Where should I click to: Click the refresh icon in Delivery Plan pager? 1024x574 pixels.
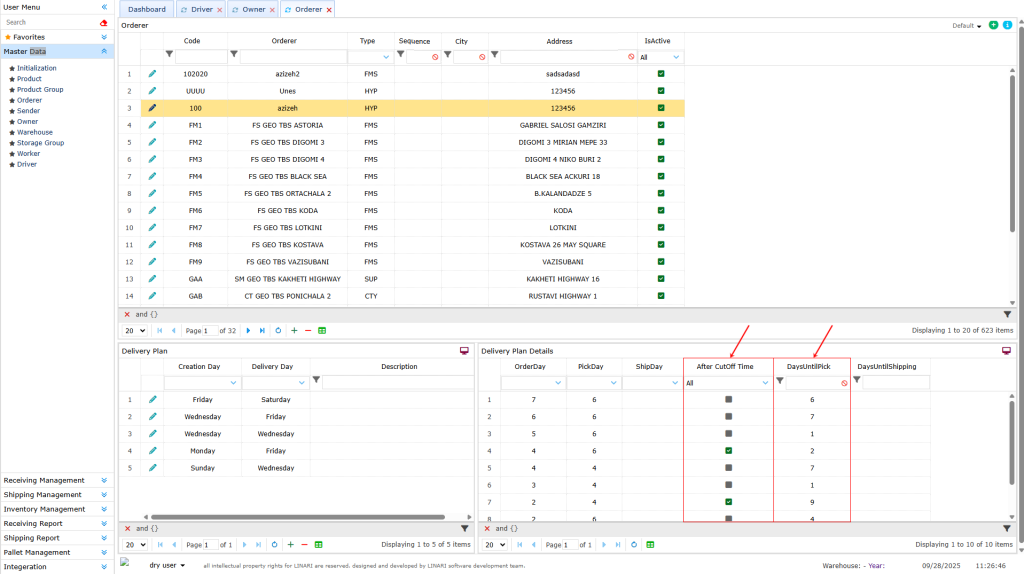[x=275, y=545]
